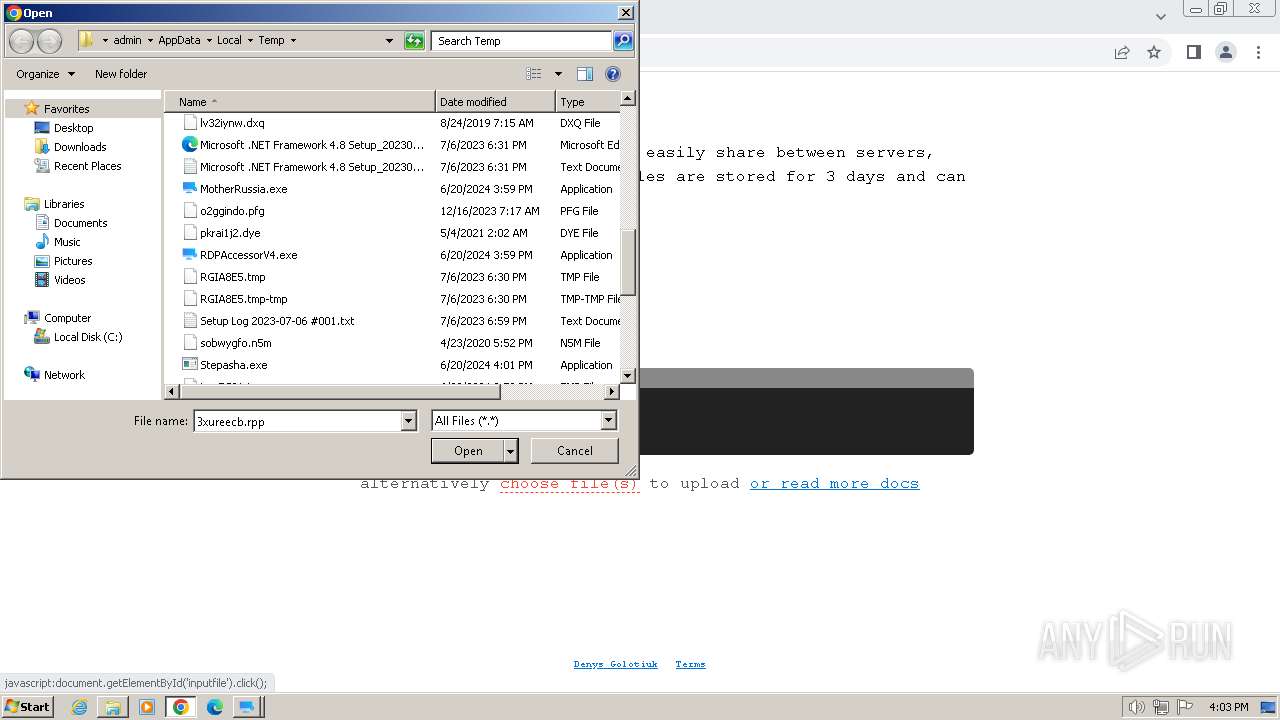Select Local Disk (C:) in navigation pane

88,337
